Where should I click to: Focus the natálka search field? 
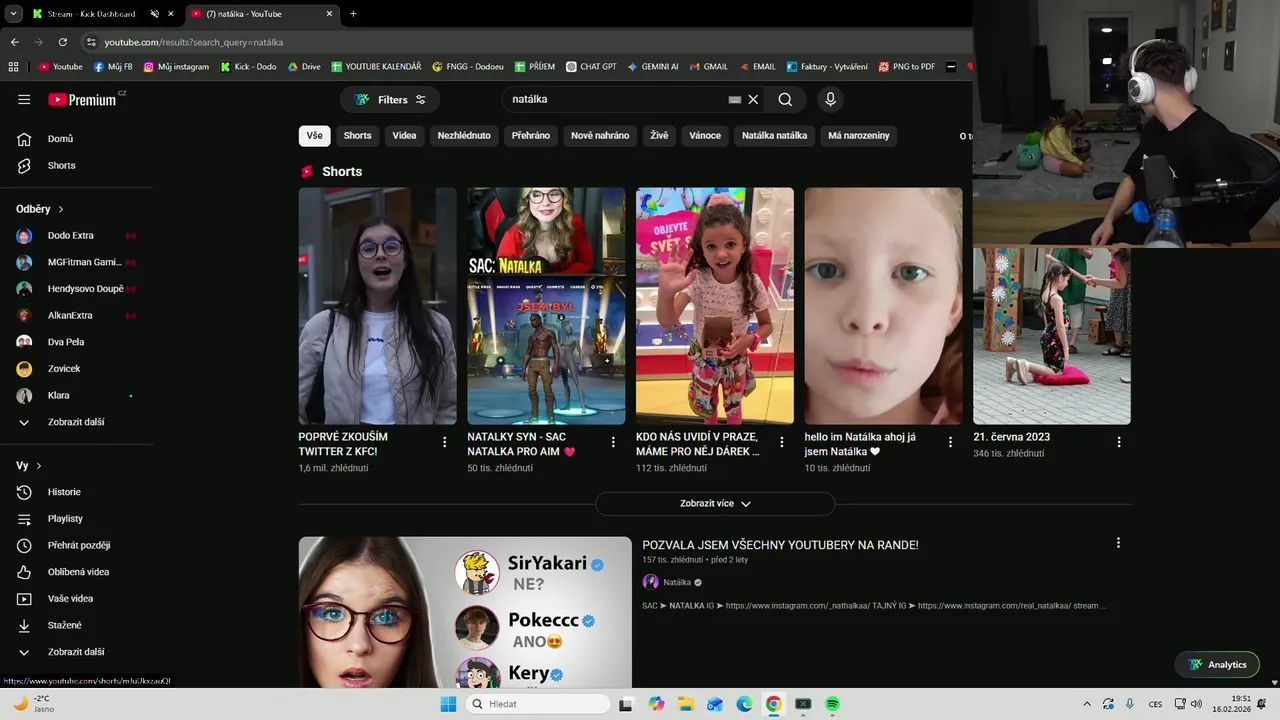pos(615,99)
